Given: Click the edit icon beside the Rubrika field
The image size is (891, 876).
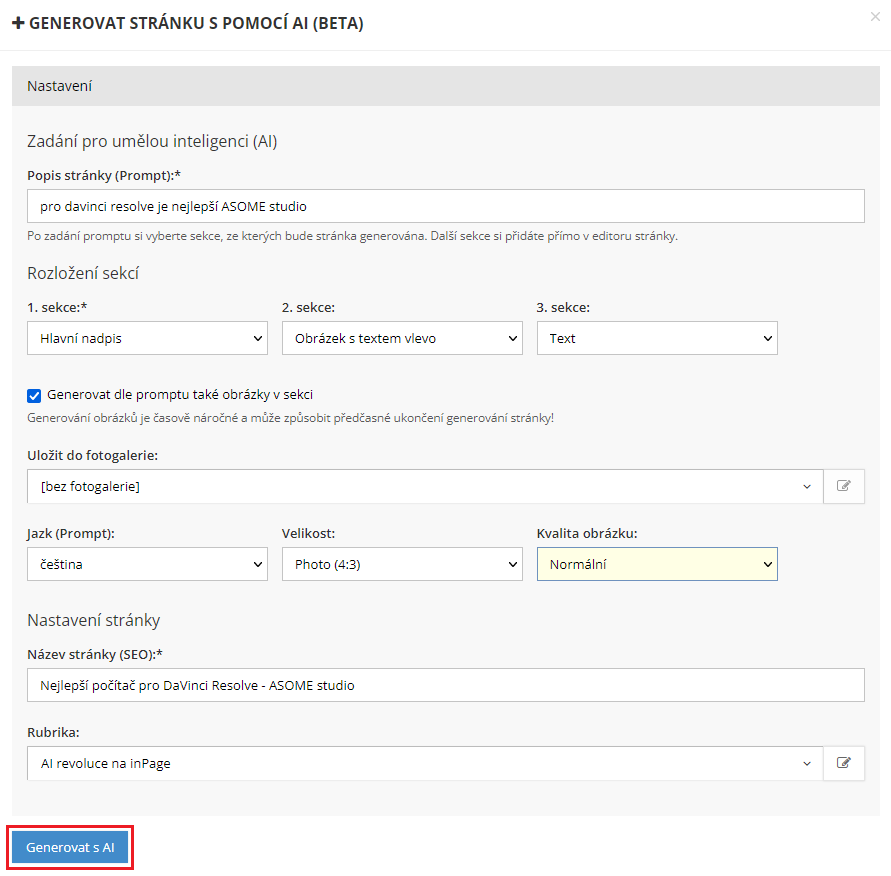Looking at the screenshot, I should tap(844, 763).
